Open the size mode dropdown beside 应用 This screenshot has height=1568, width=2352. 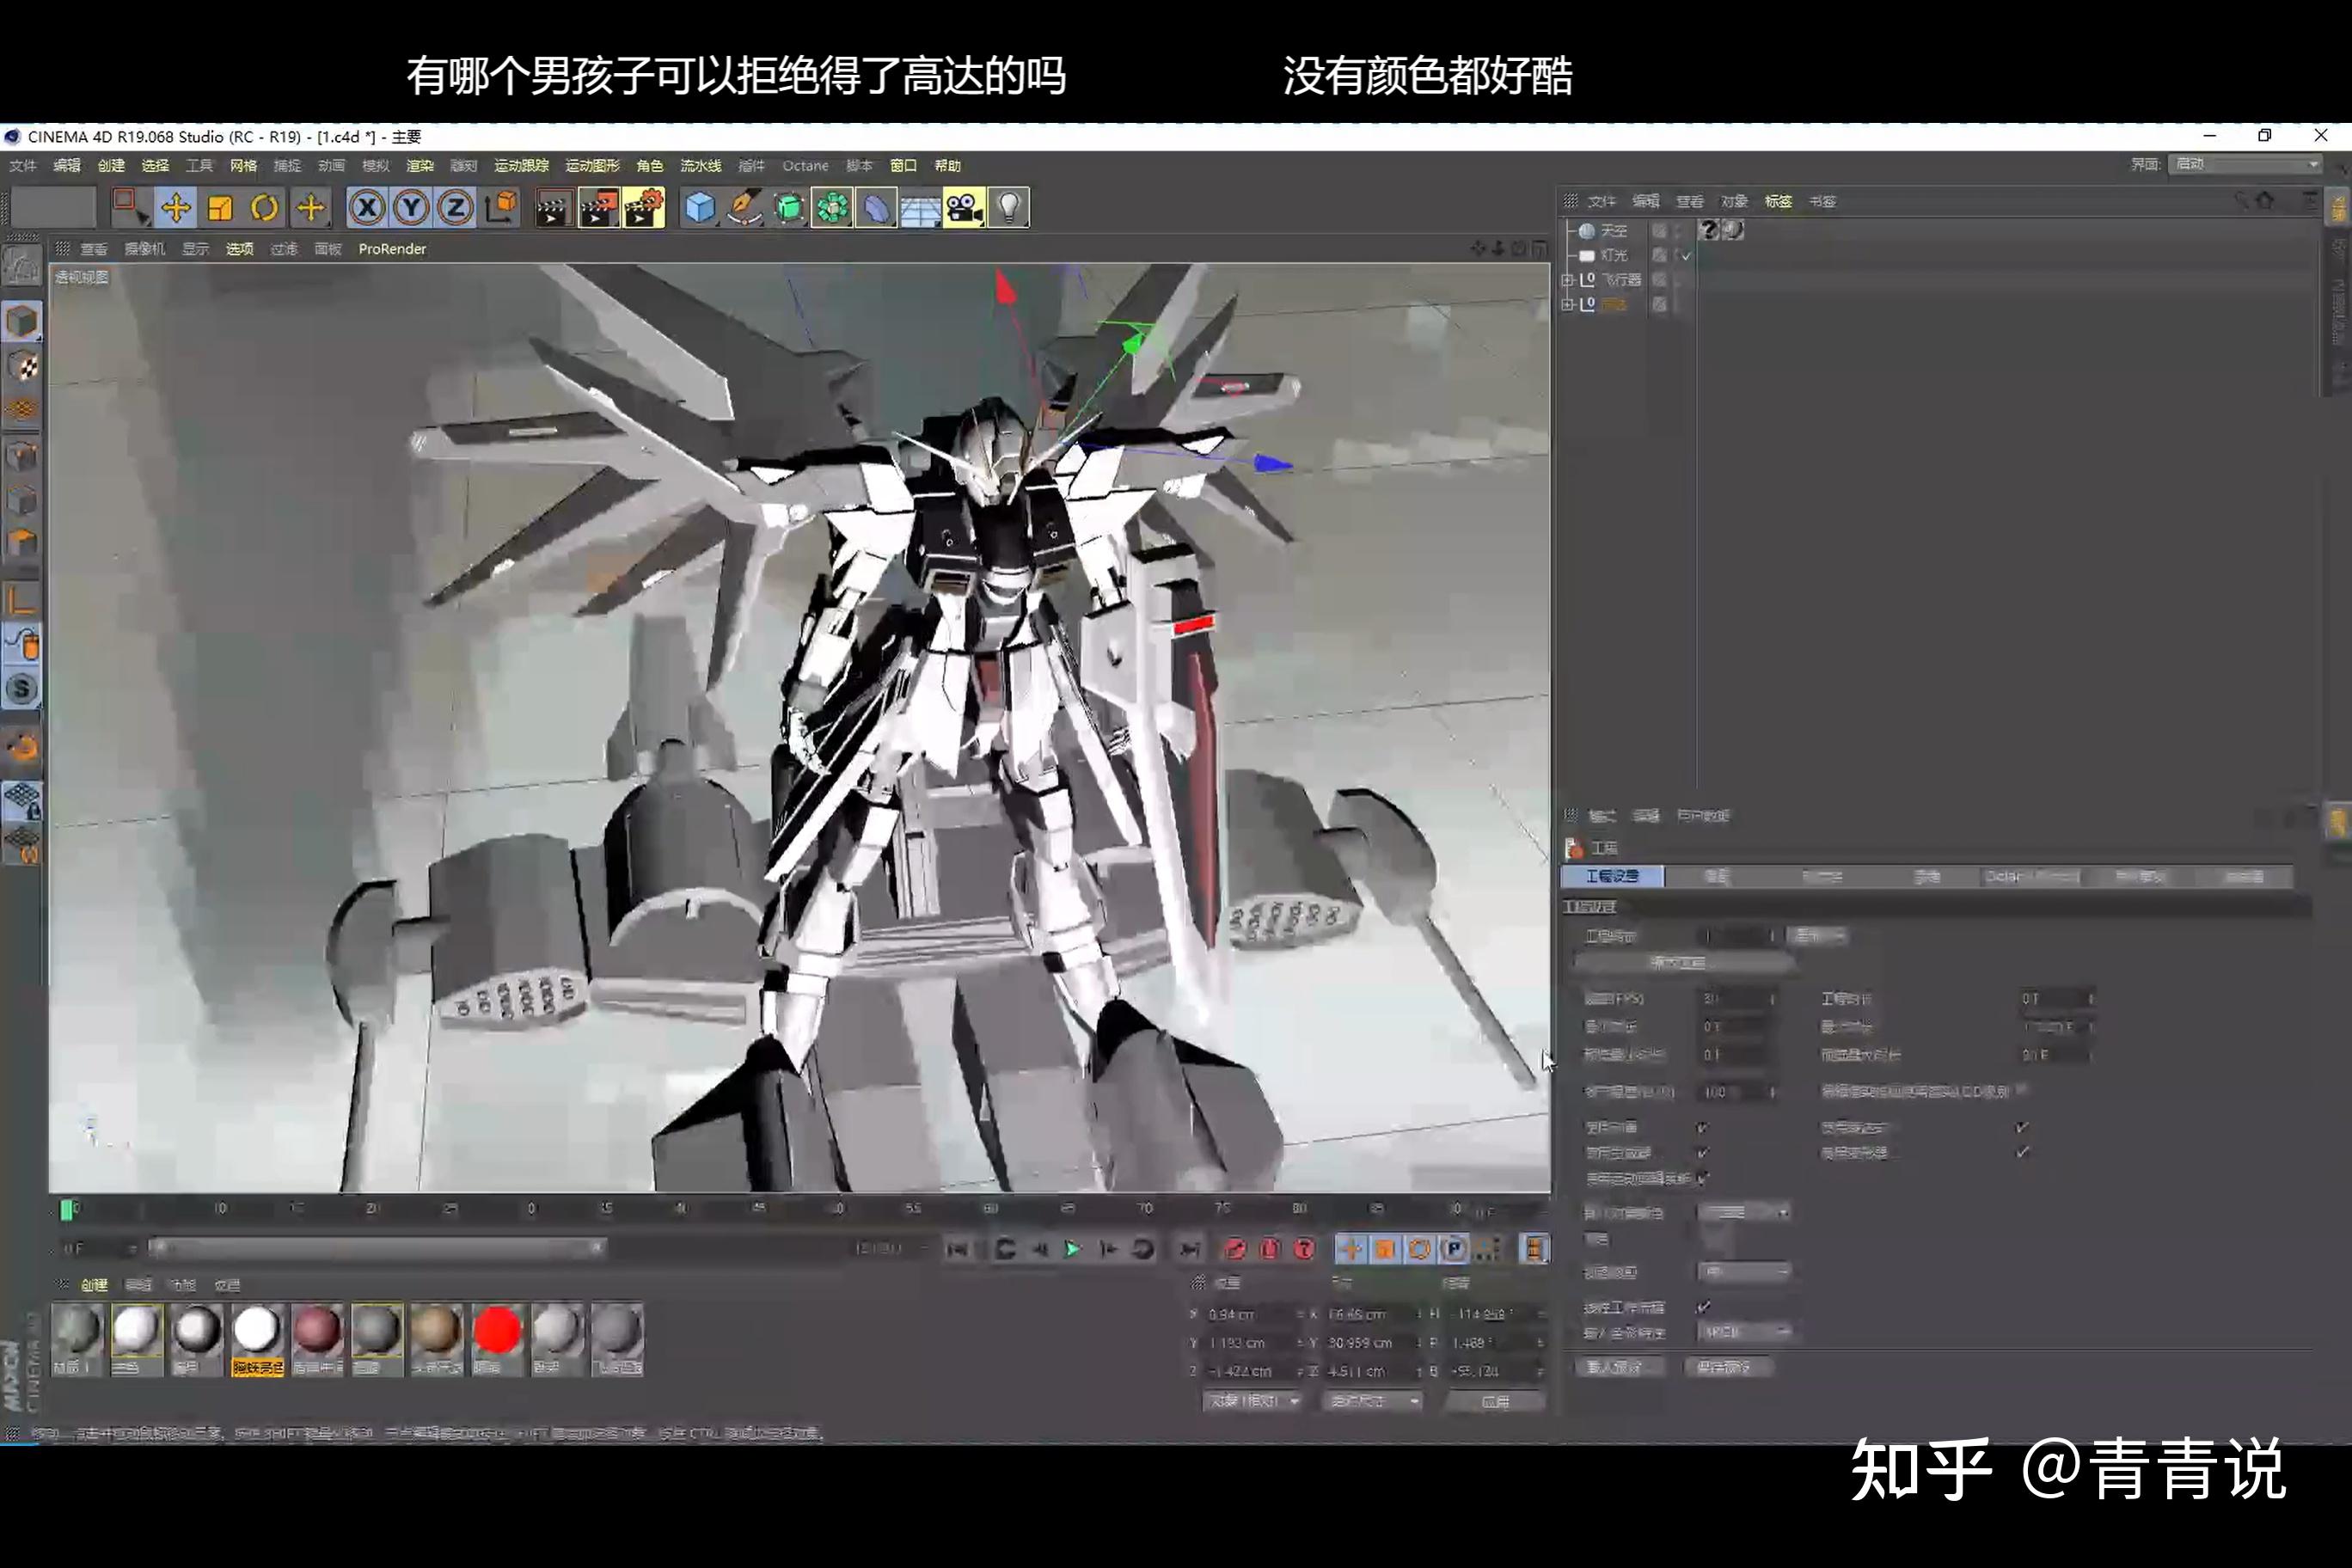click(1374, 1402)
